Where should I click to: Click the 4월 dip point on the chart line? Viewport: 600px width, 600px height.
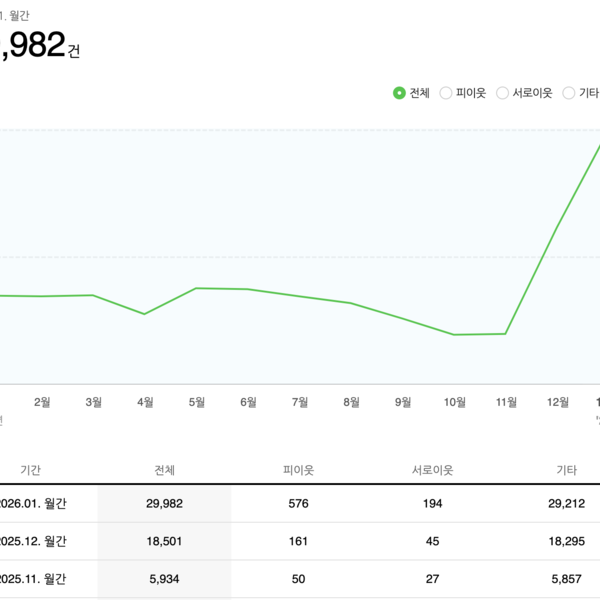[x=144, y=314]
